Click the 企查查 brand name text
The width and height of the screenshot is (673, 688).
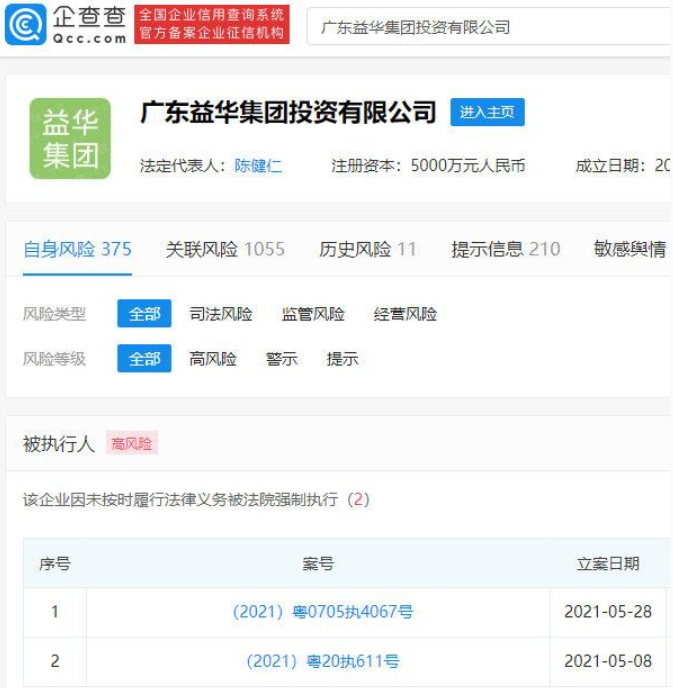(89, 18)
